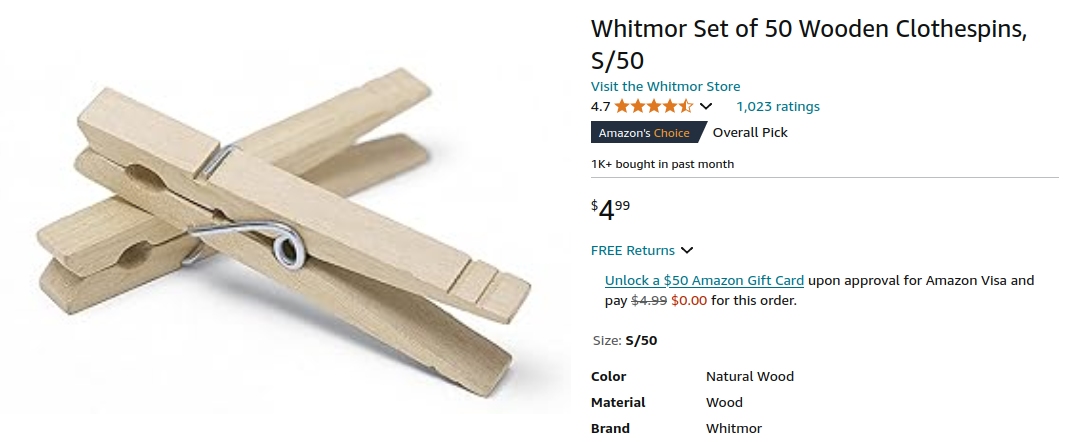Open the Unlock a $50 Amazon Gift Card link
1072x442 pixels.
point(704,281)
